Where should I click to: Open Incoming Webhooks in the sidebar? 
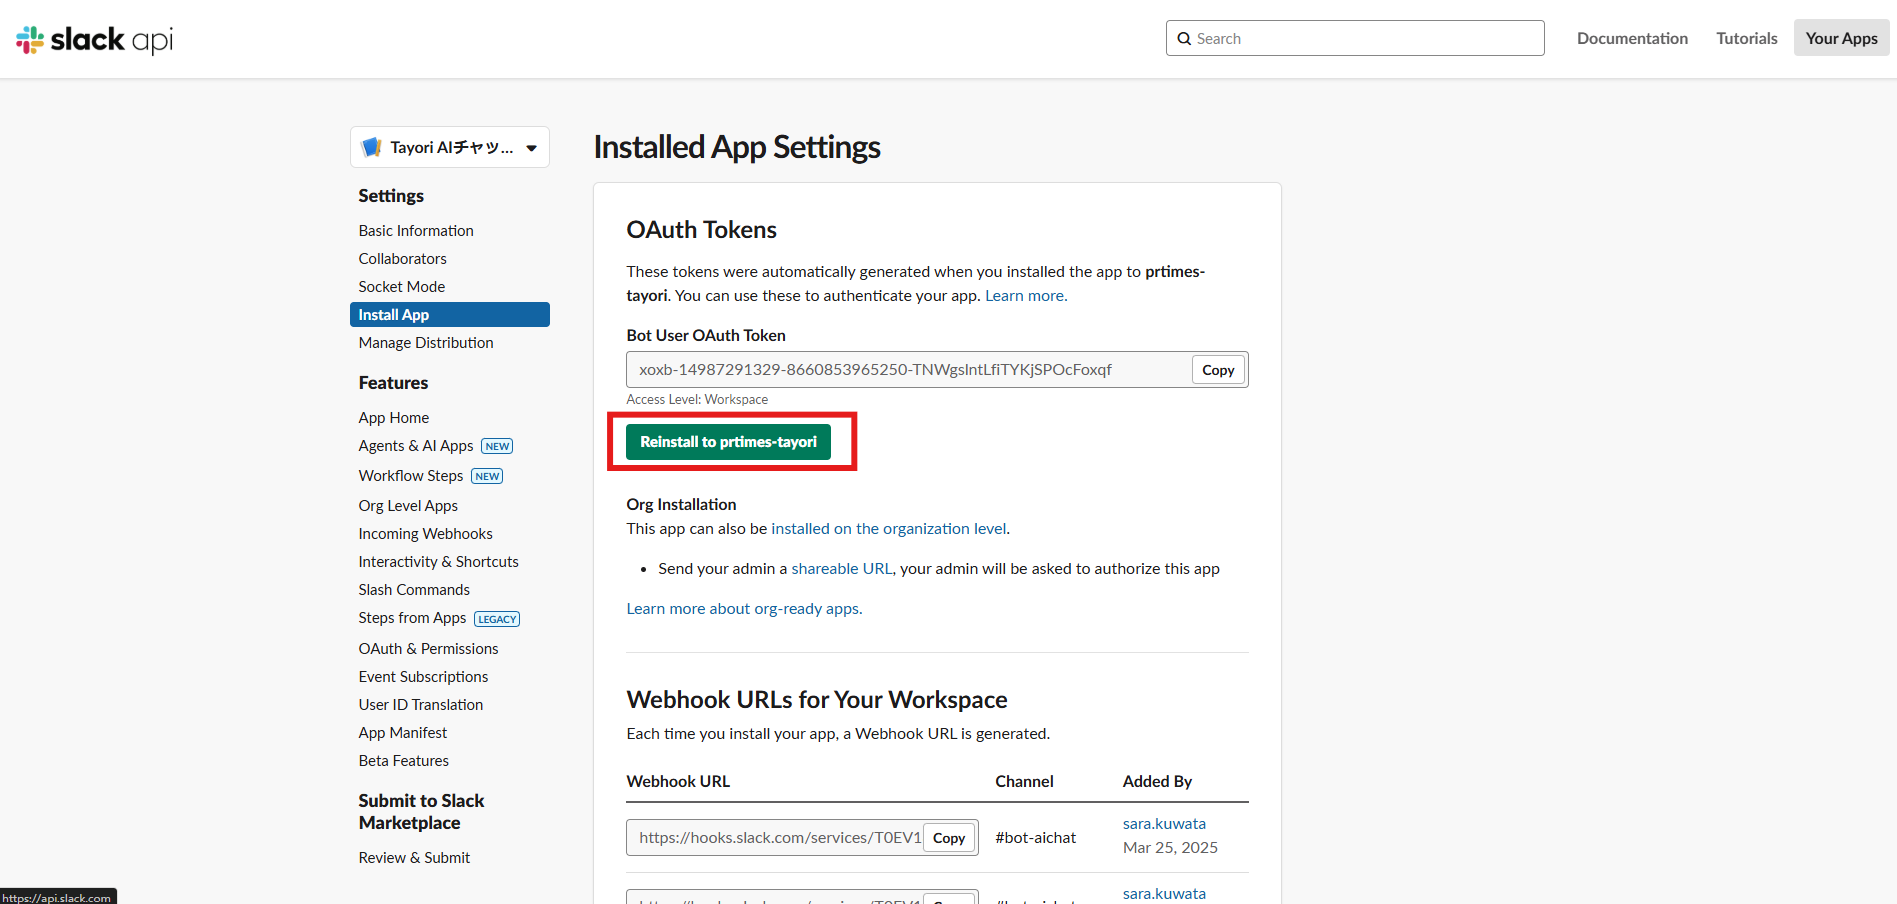(425, 534)
